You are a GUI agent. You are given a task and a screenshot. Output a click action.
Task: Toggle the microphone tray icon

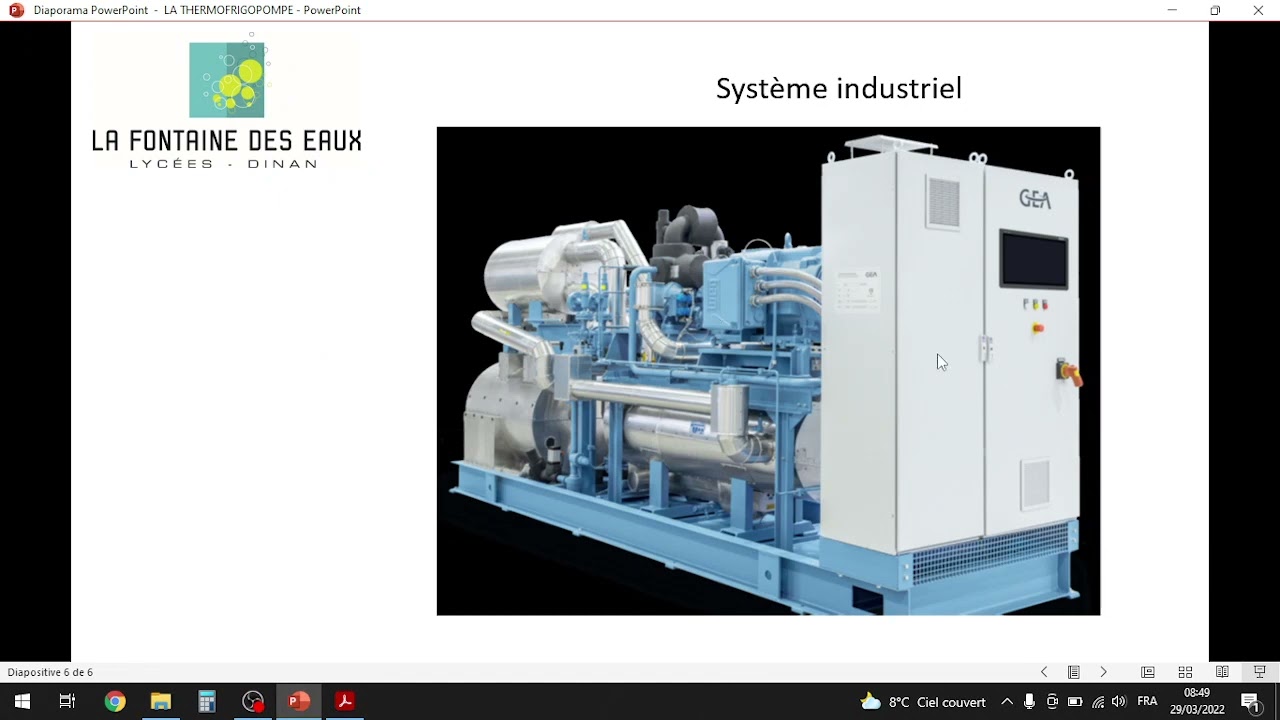pyautogui.click(x=1029, y=702)
